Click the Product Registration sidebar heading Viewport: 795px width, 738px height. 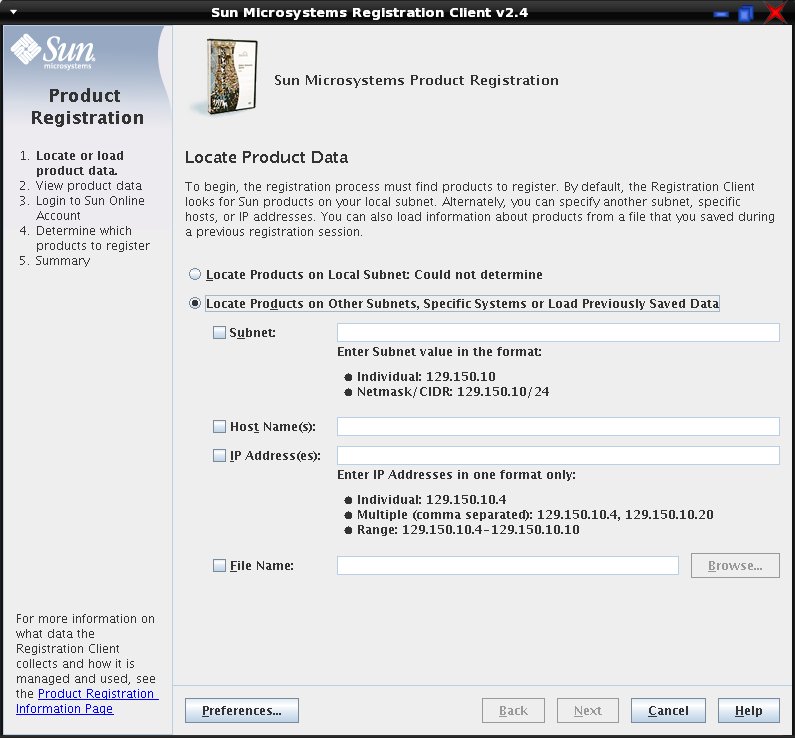pyautogui.click(x=87, y=106)
